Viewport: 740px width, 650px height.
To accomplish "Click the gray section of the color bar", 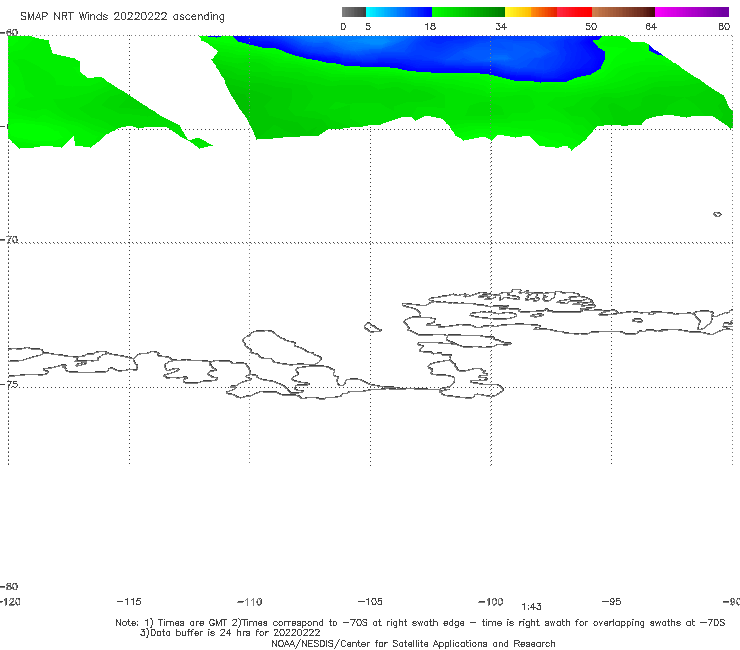I will click(x=354, y=12).
